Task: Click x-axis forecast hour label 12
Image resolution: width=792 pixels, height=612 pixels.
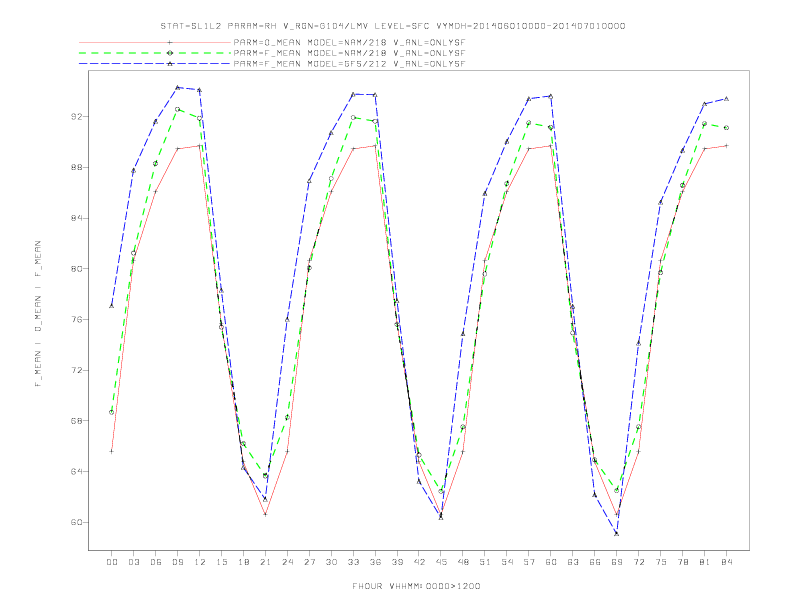Action: [x=200, y=562]
